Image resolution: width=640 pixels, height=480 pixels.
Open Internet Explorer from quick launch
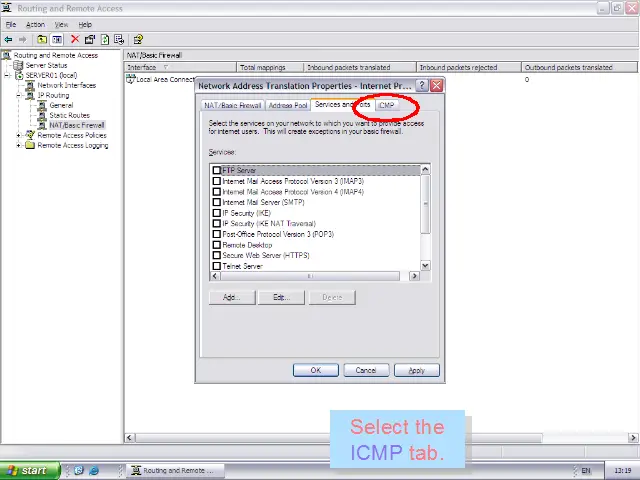coord(94,471)
